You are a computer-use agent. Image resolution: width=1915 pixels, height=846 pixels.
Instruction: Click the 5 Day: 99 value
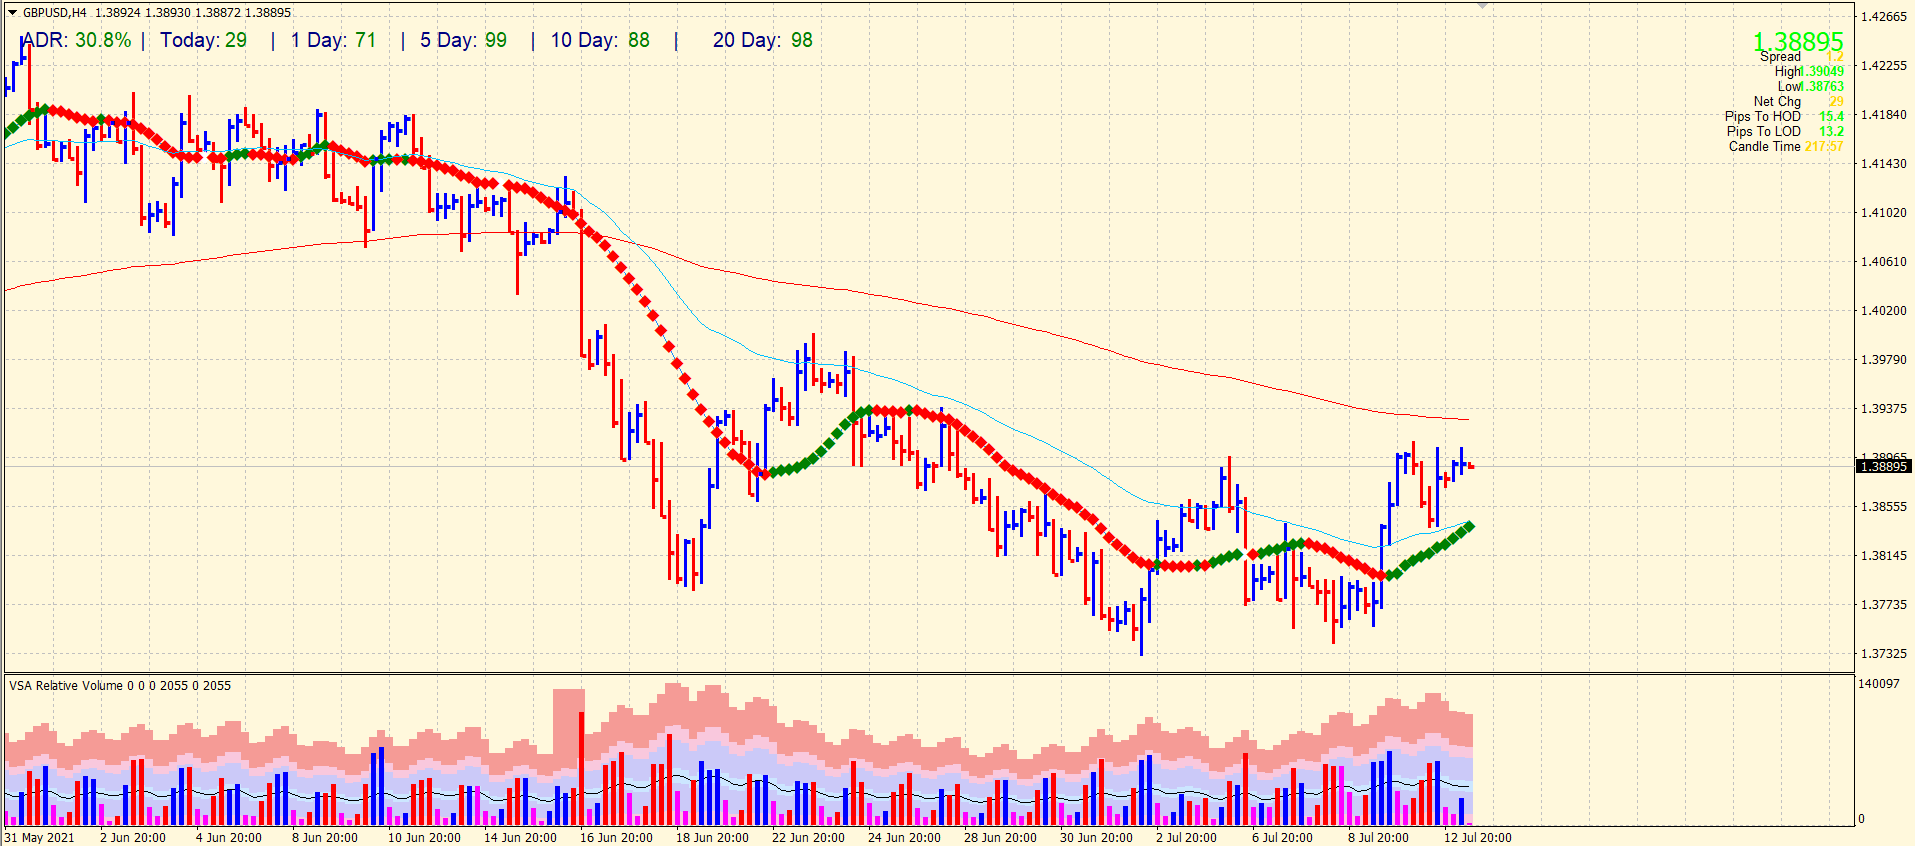coord(463,40)
